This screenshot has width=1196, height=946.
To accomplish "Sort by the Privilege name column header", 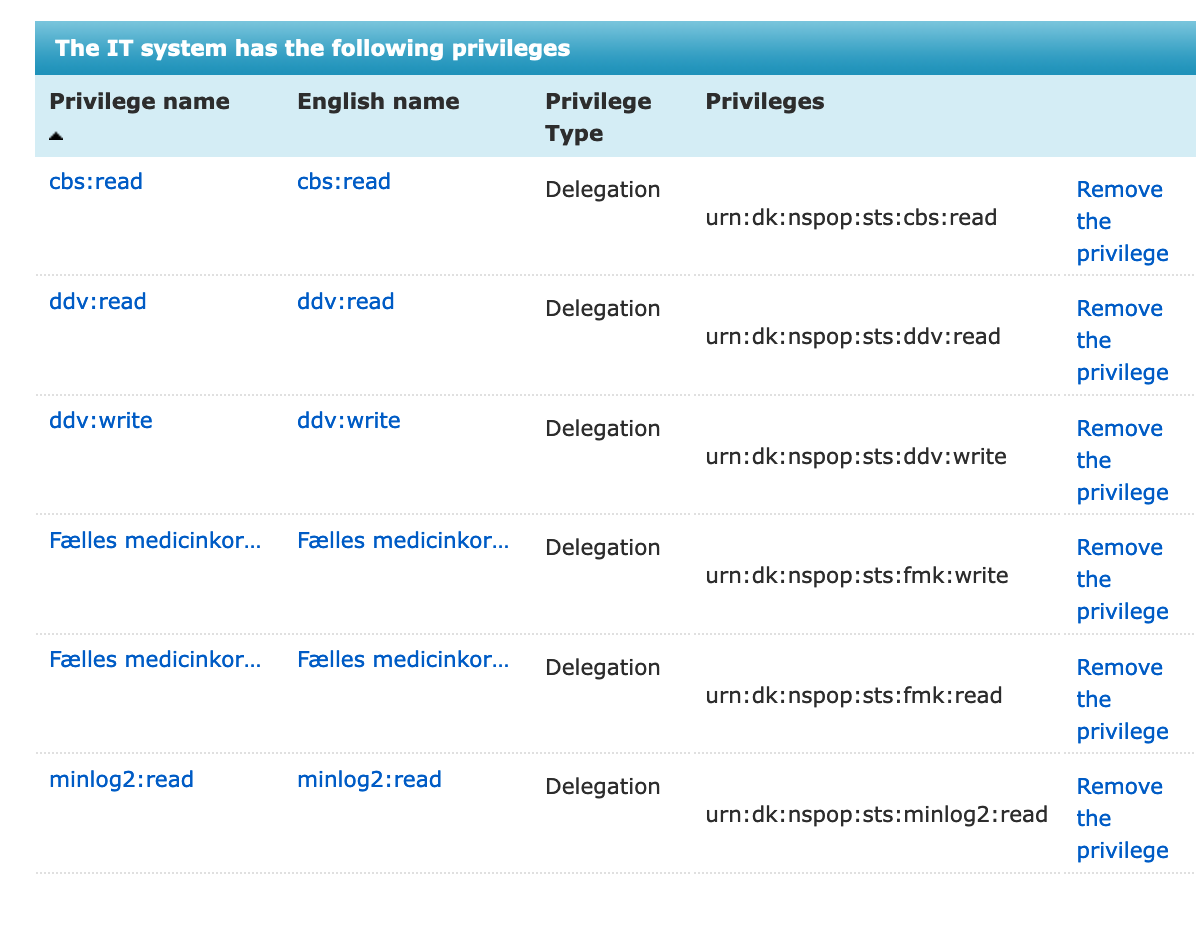I will coord(139,102).
